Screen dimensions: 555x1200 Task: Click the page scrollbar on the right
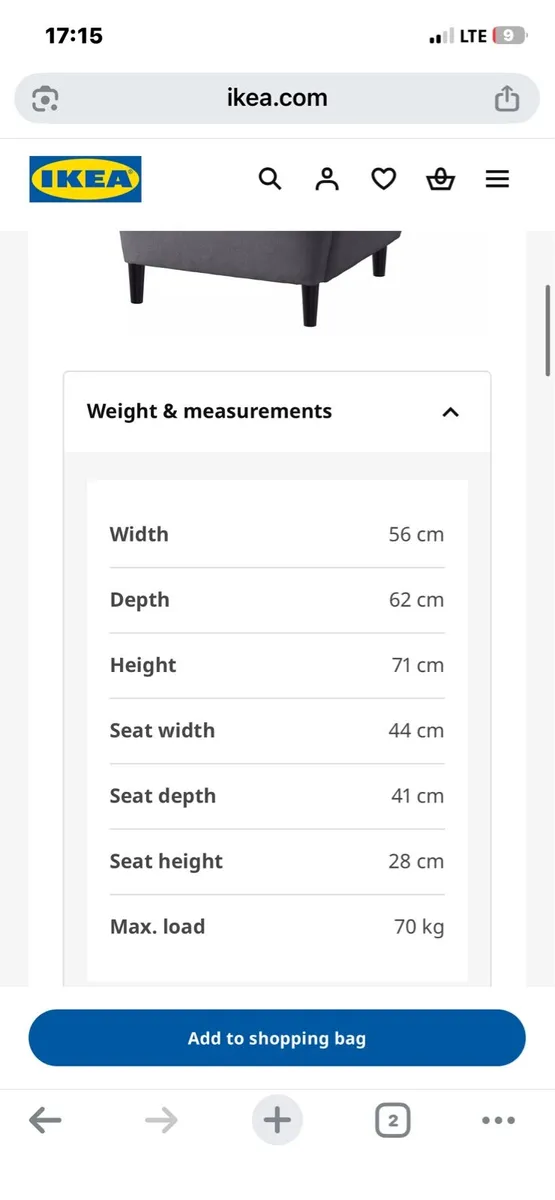tap(548, 331)
